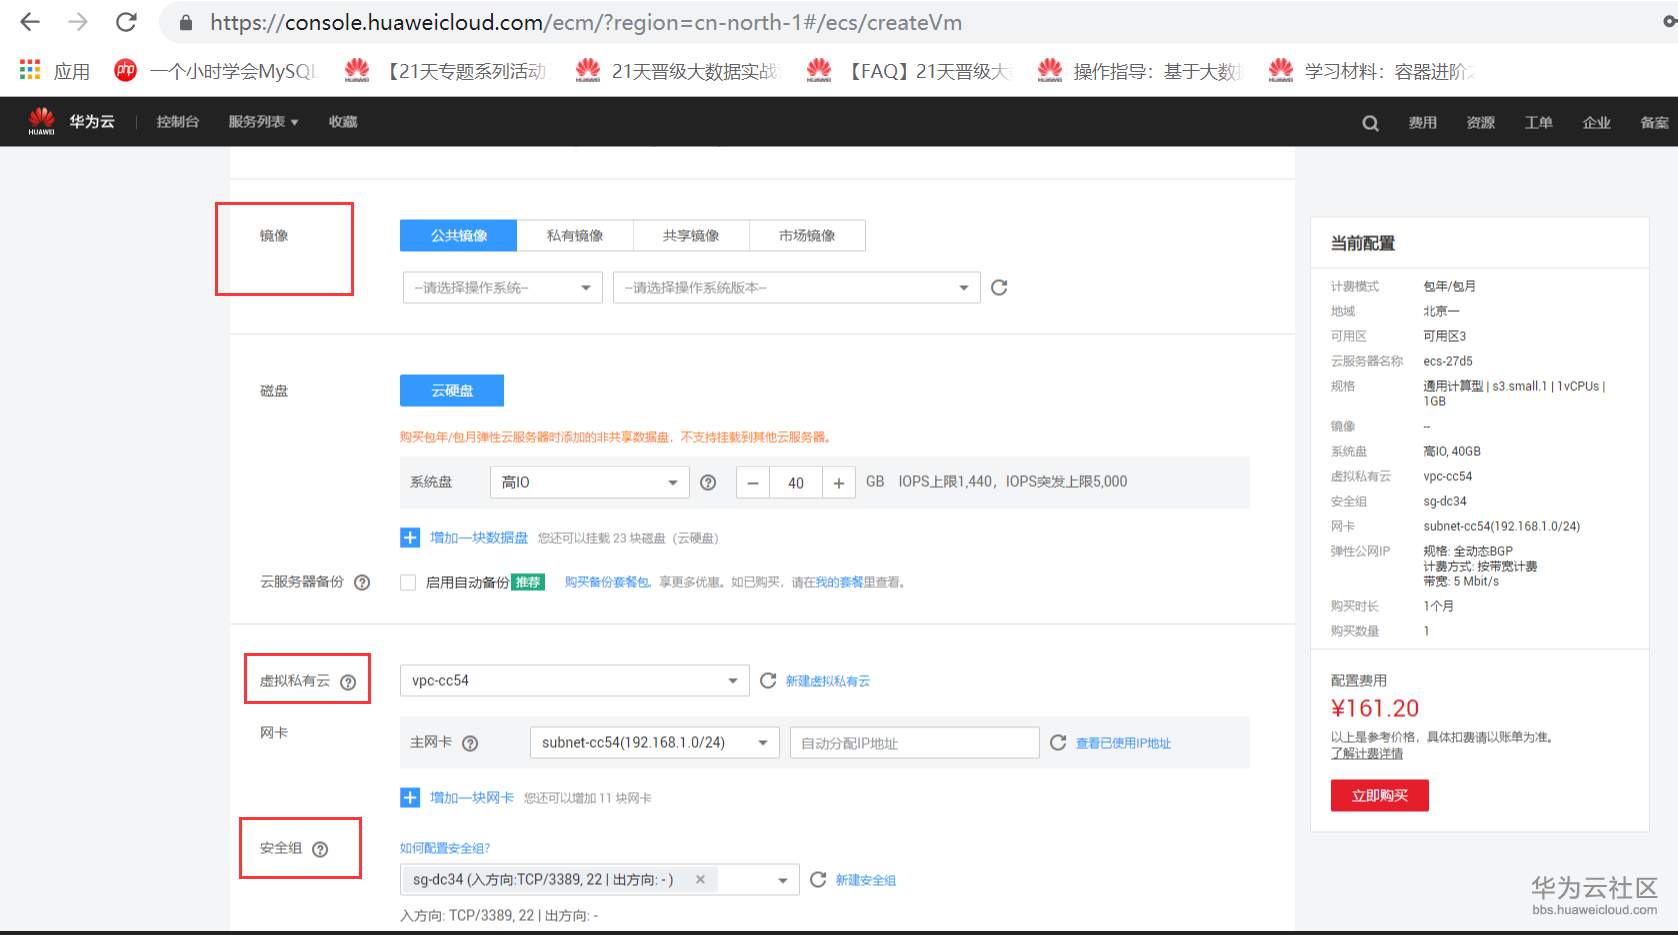The image size is (1678, 935).
Task: Show help for 主网卡
Action: tap(470, 743)
